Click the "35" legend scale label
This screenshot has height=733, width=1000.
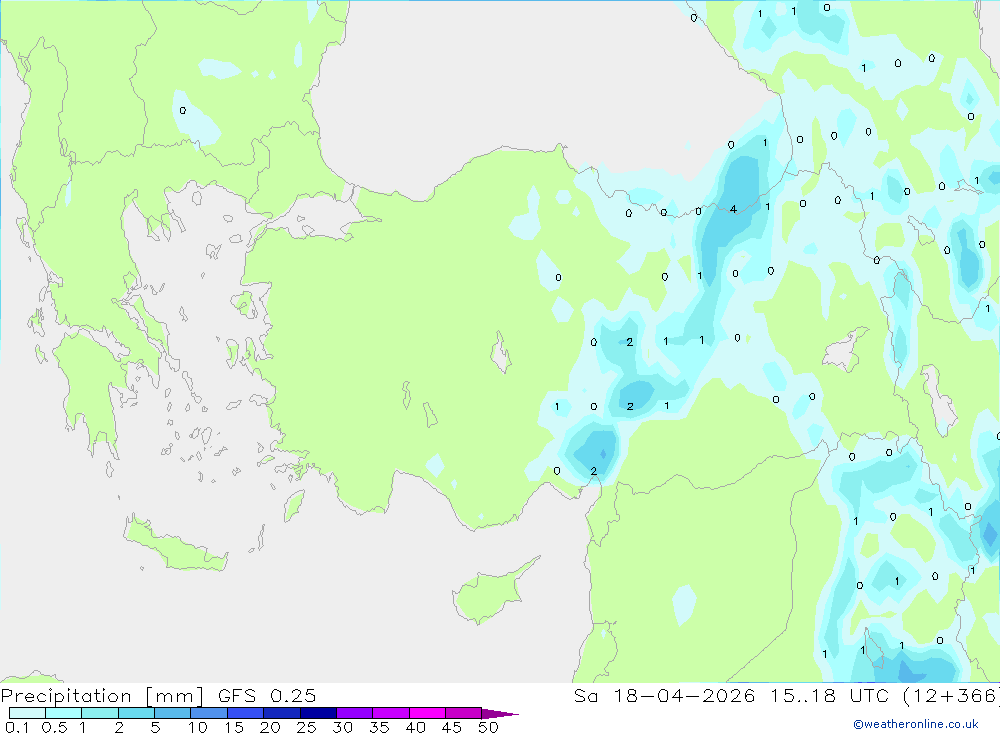(379, 727)
